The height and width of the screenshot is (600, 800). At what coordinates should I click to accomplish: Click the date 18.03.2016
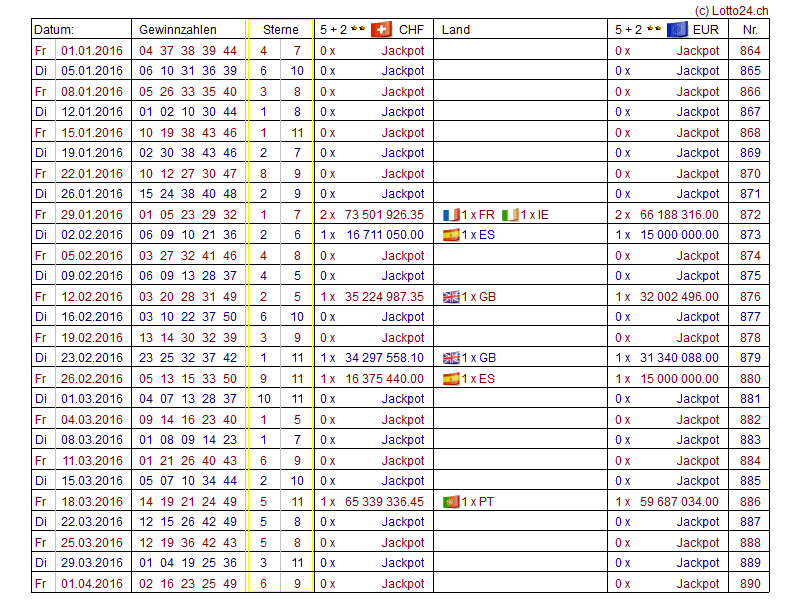click(x=92, y=502)
